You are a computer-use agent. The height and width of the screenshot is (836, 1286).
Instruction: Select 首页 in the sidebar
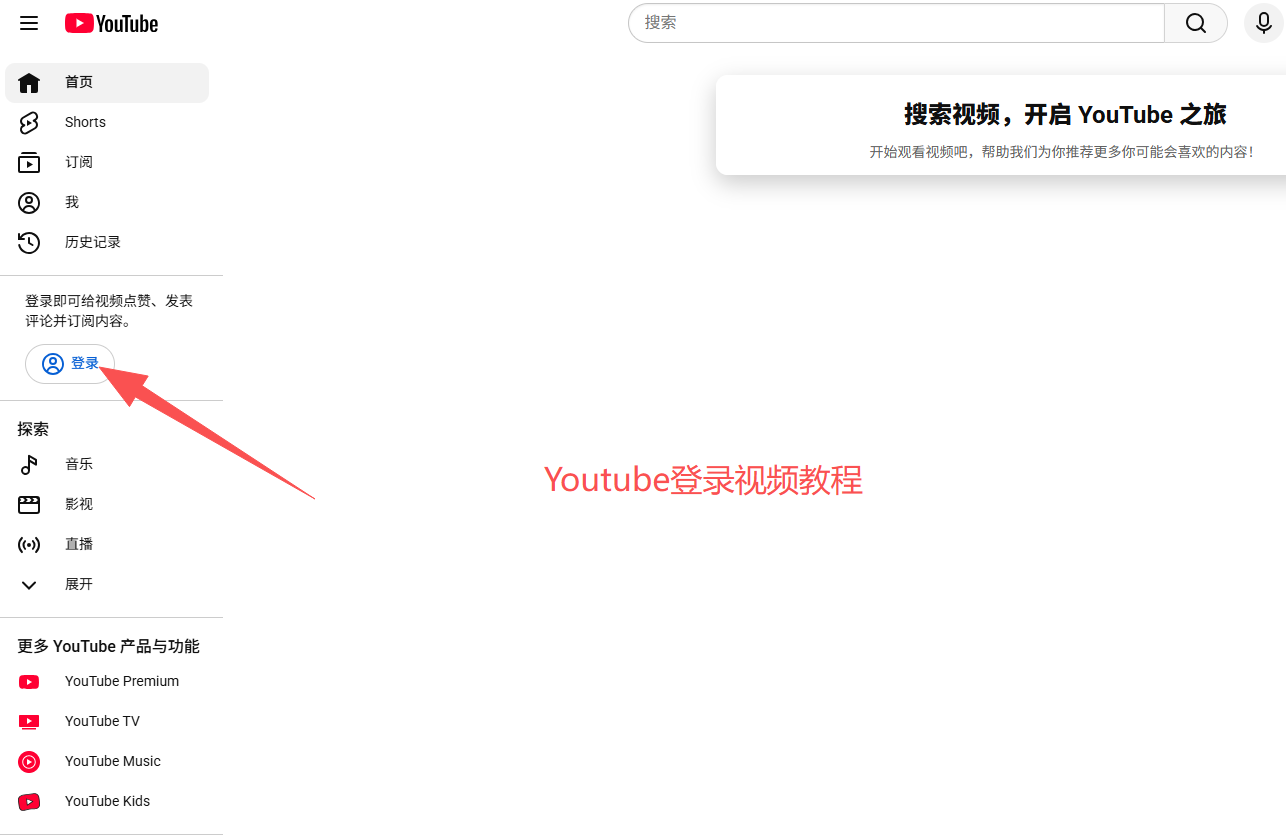click(107, 82)
